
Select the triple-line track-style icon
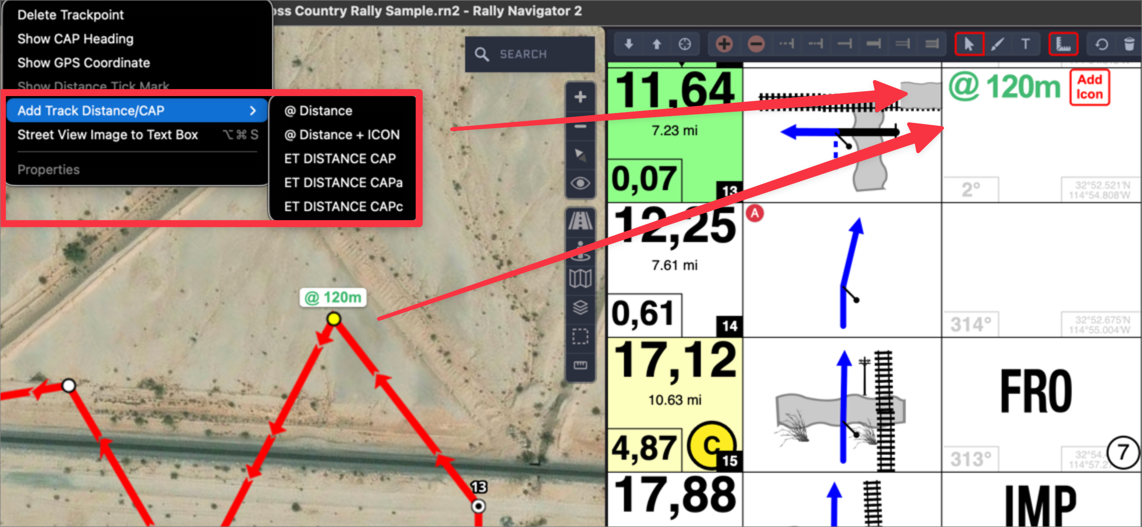point(931,44)
